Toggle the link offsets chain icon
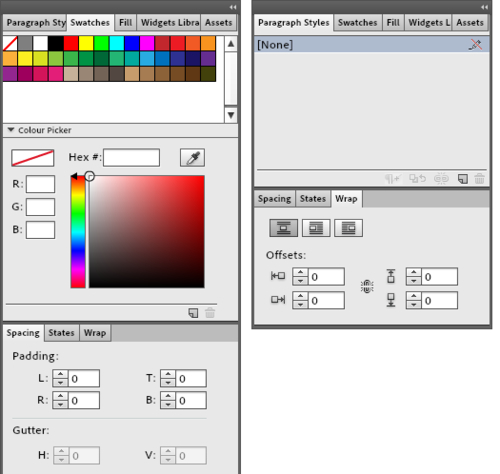Viewport: 500px width, 474px height. point(367,286)
